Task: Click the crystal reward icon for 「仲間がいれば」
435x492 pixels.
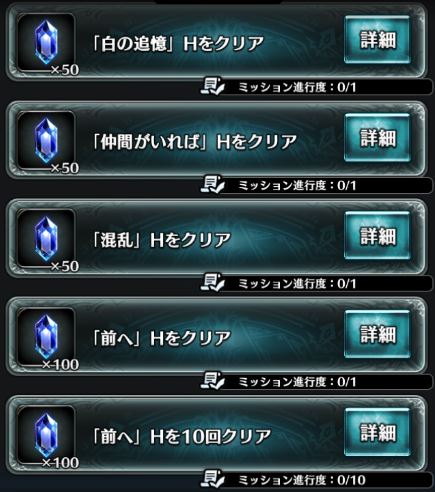Action: tap(46, 141)
